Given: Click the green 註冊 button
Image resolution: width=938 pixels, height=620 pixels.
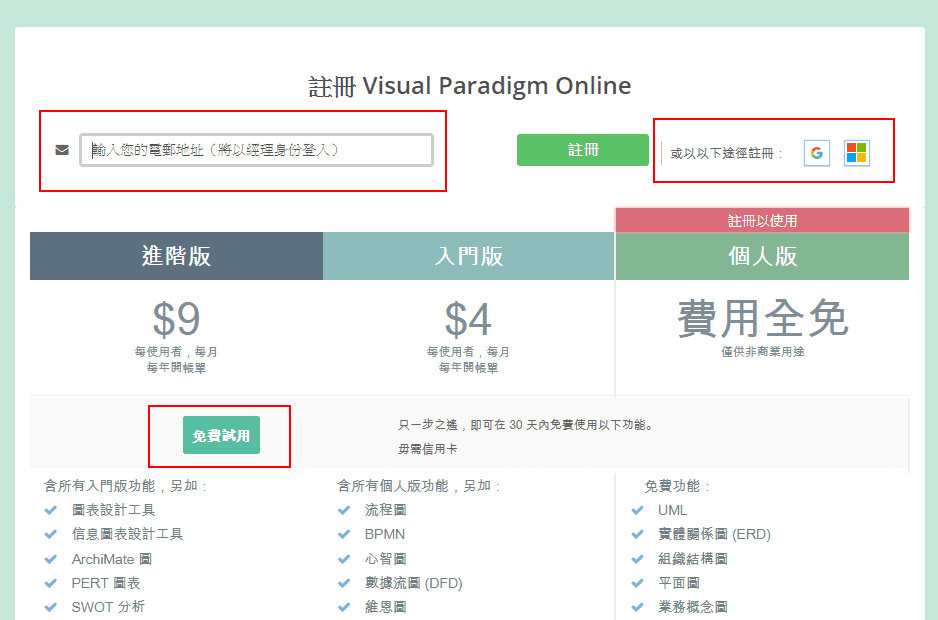Looking at the screenshot, I should [x=583, y=150].
